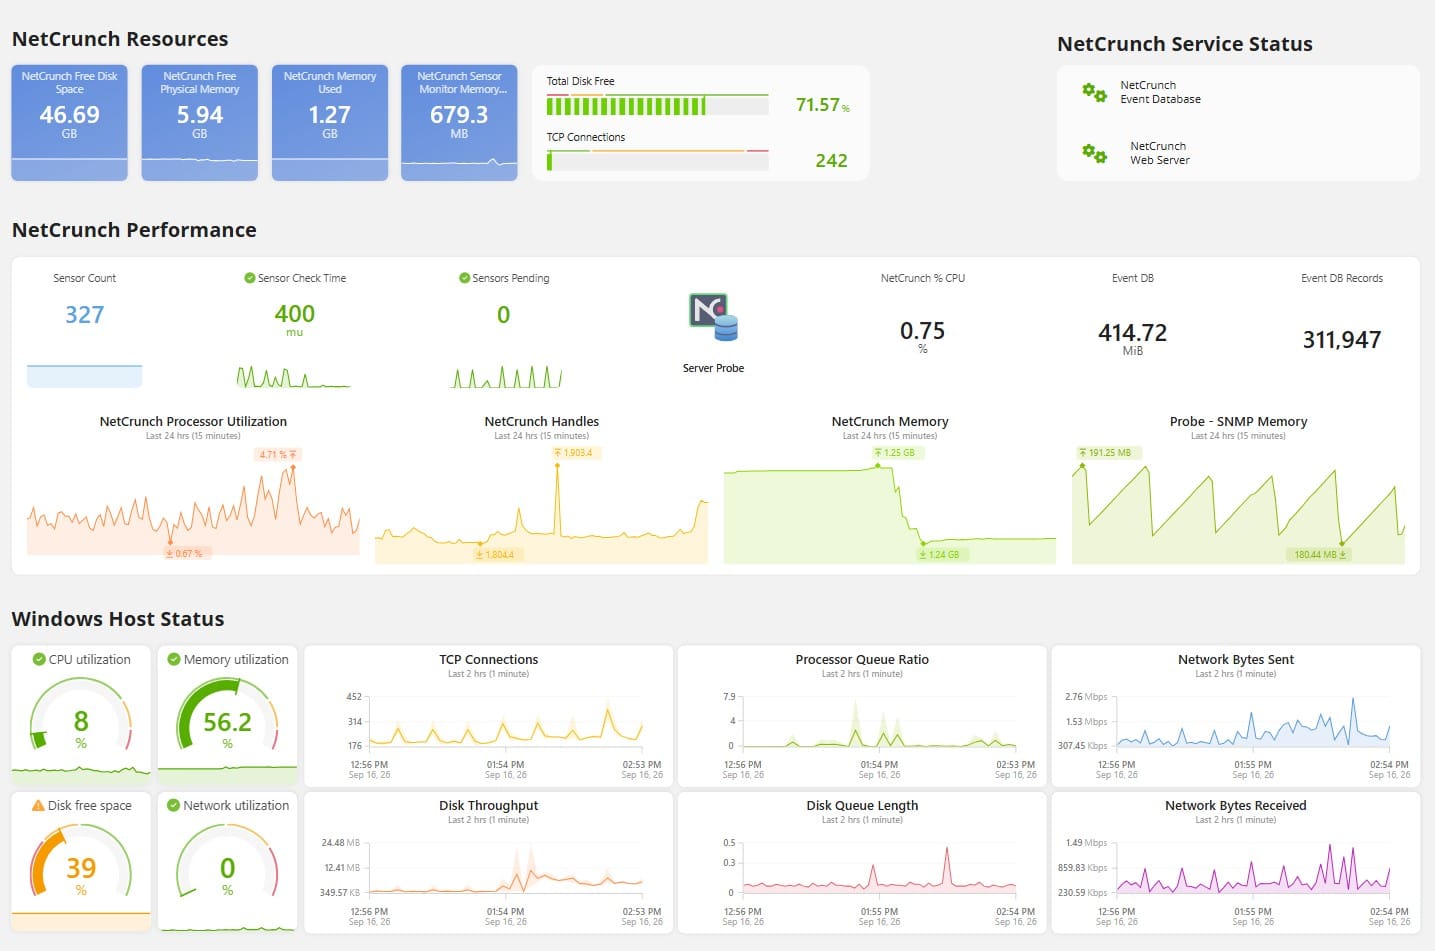Open the NetCrunch Memory Used tile
Screen dimensions: 1435x951
coord(330,123)
